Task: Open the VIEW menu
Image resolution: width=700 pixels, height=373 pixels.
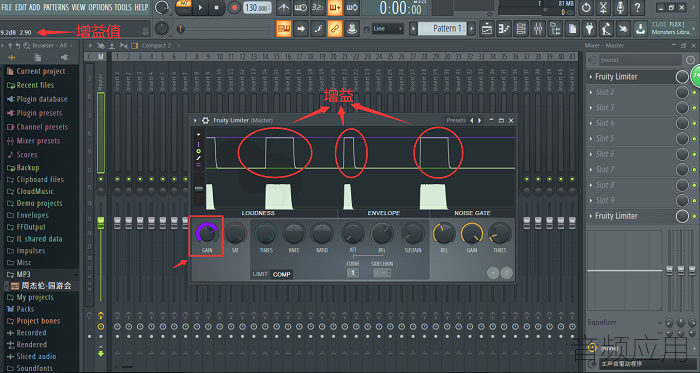Action: coord(79,7)
